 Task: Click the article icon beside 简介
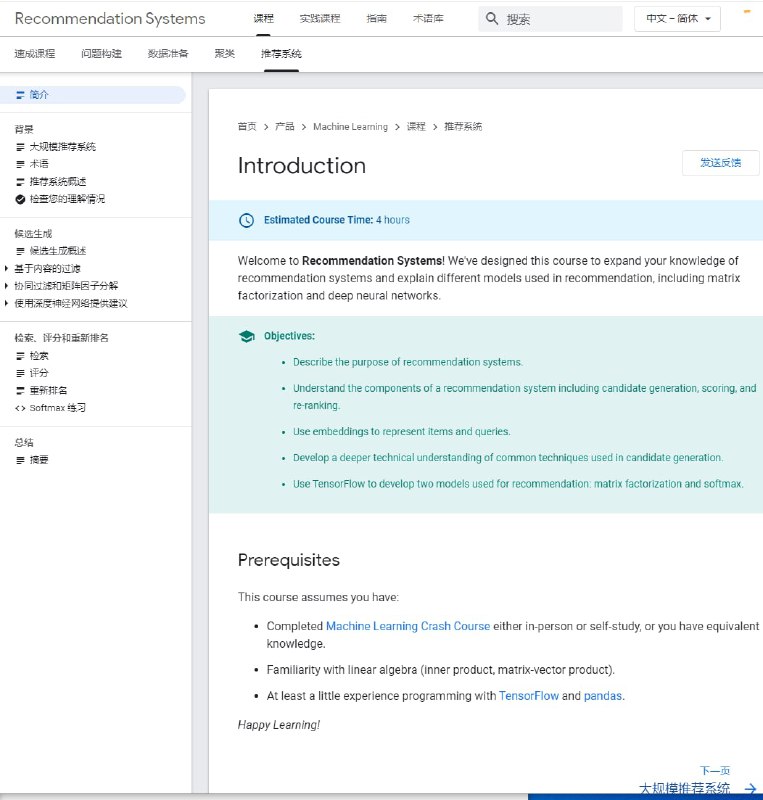click(x=20, y=95)
